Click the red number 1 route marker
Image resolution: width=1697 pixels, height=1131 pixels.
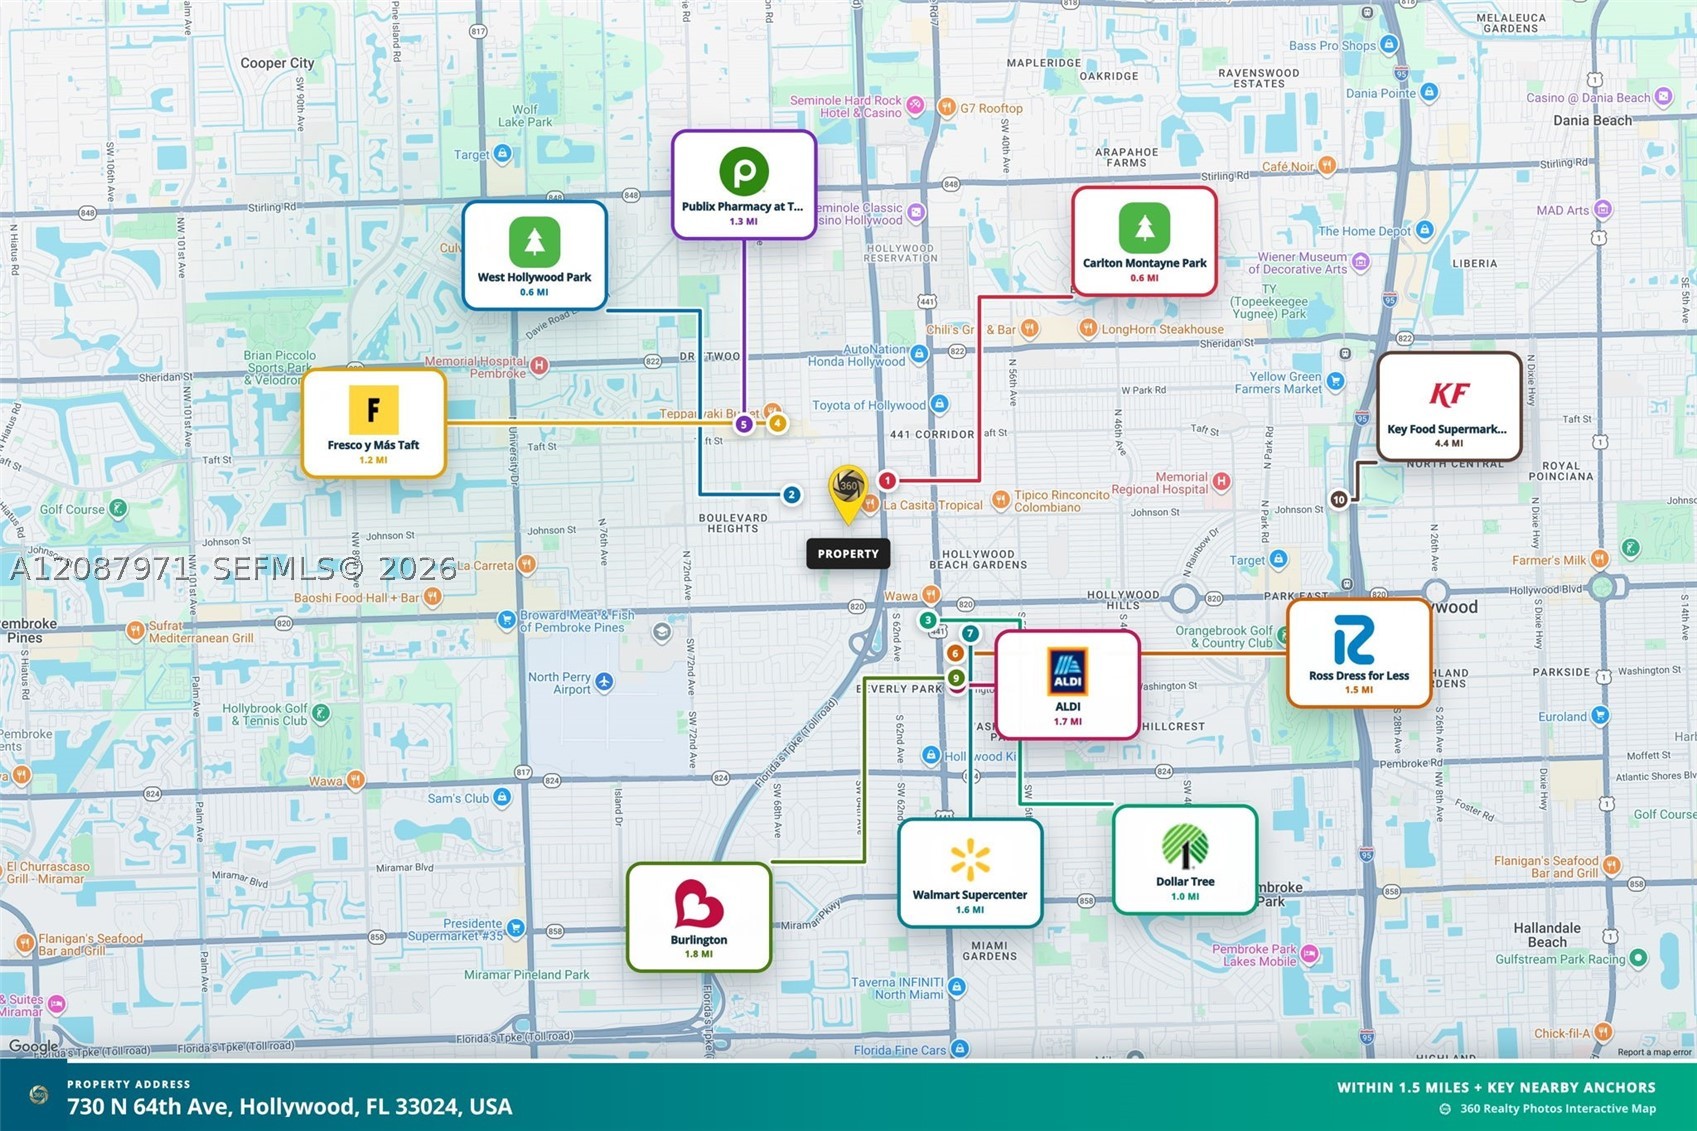(887, 481)
